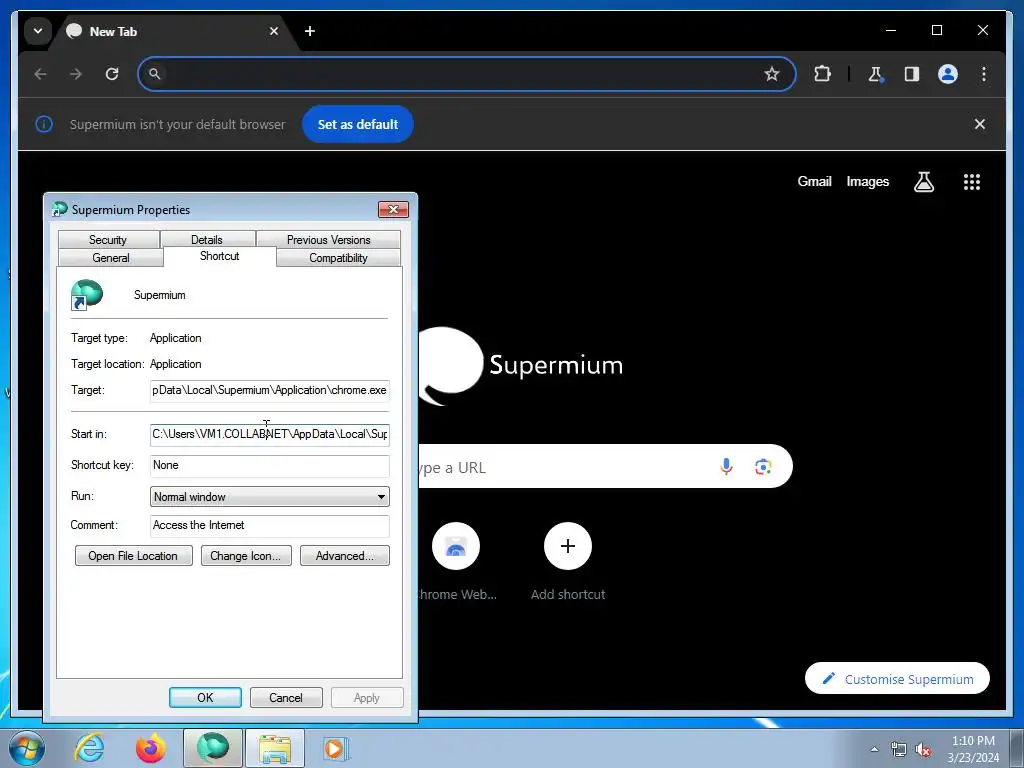
Task: Launch Firefox from the taskbar
Action: [151, 748]
